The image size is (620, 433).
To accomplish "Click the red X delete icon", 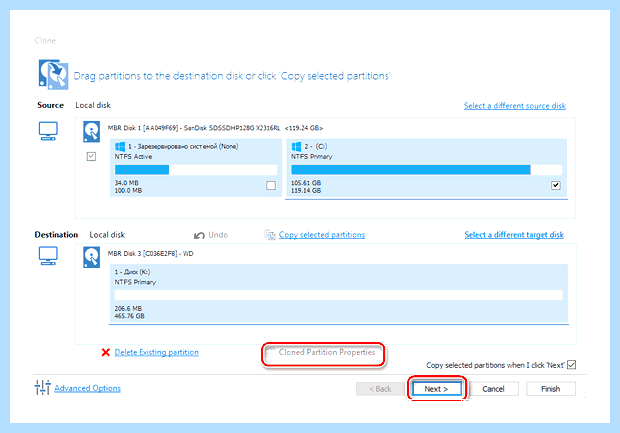I will tap(105, 352).
